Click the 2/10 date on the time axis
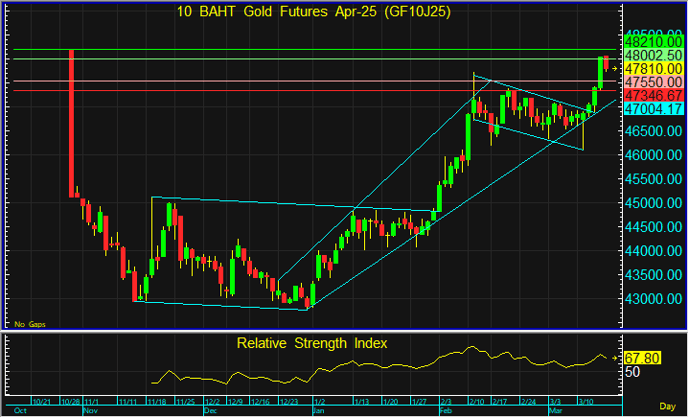Image resolution: width=689 pixels, height=418 pixels. click(474, 400)
